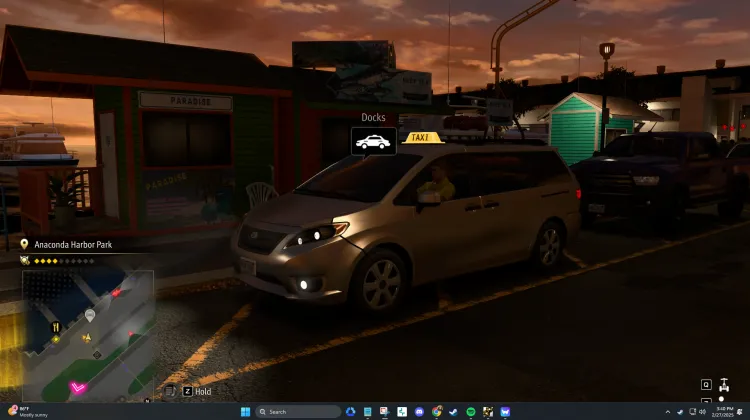Select the pink chevron objective marker on the minimap
Viewport: 750px width, 420px height.
click(x=77, y=387)
